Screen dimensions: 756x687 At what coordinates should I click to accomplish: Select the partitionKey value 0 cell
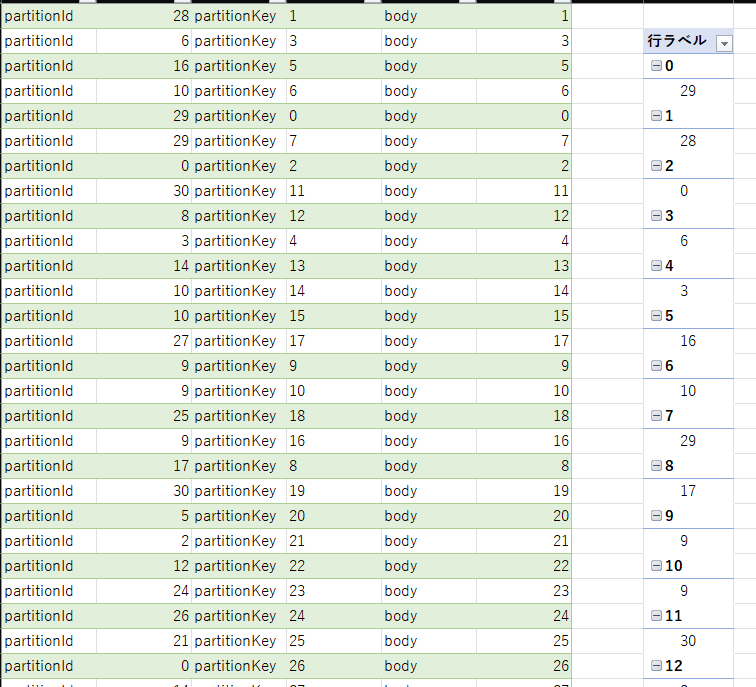pos(334,116)
